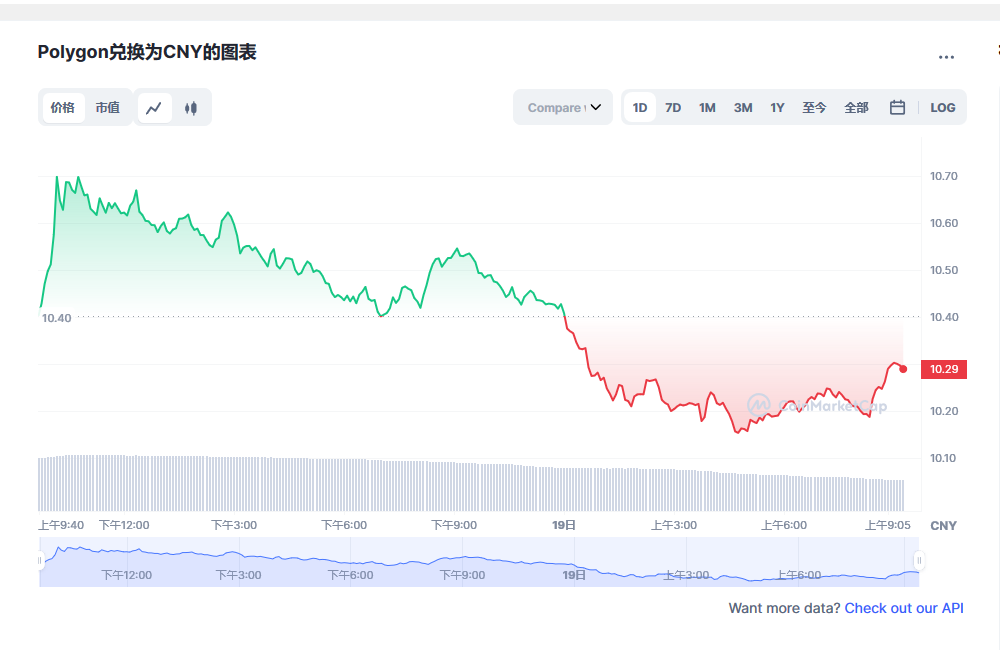Open the calendar date range picker
The image size is (1000, 650).
tap(897, 107)
